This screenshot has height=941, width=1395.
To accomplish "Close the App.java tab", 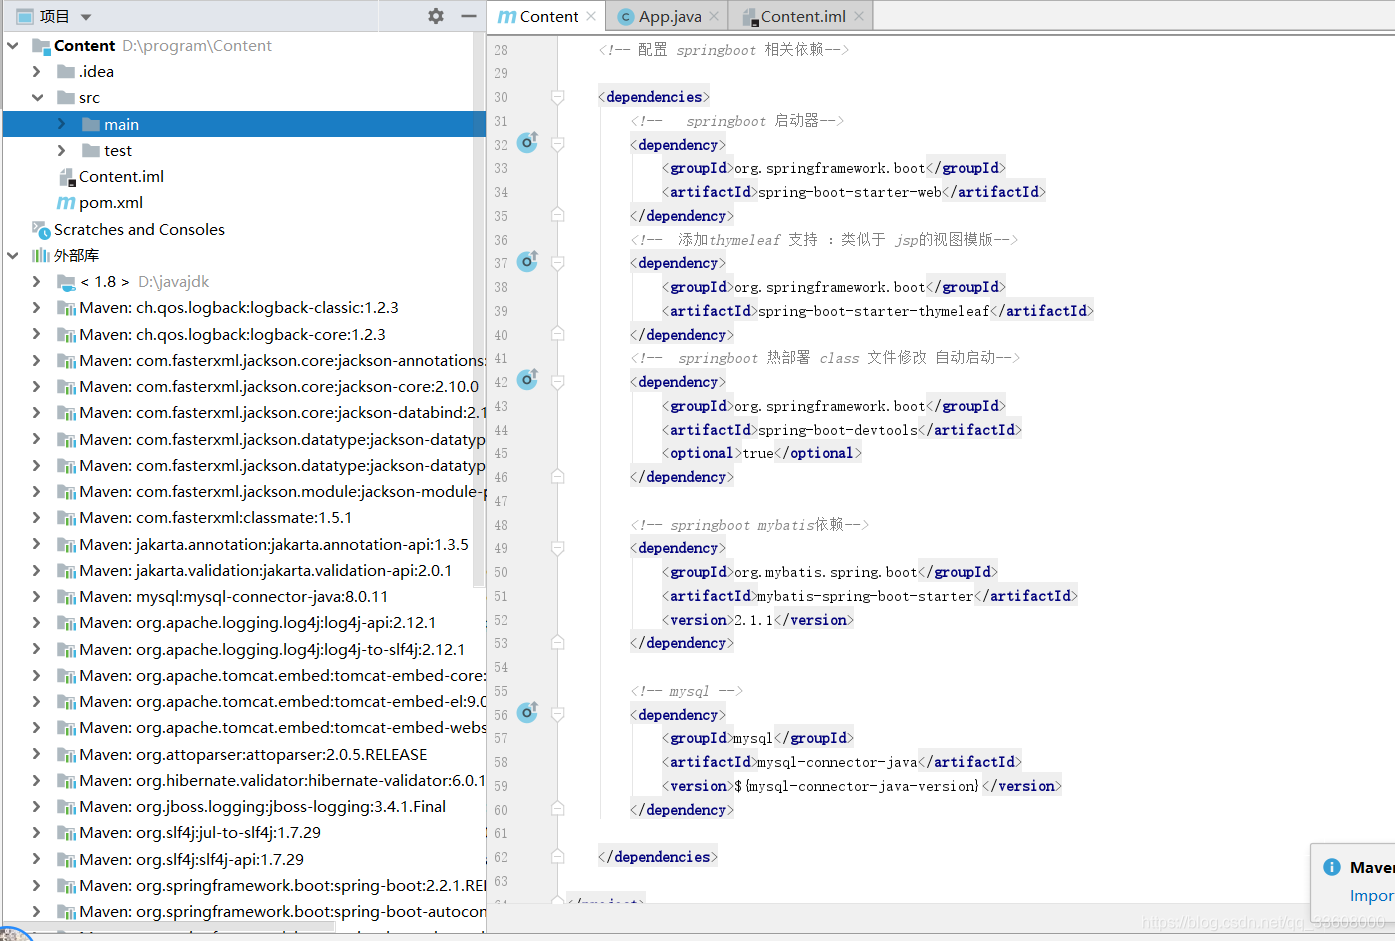I will pos(714,16).
